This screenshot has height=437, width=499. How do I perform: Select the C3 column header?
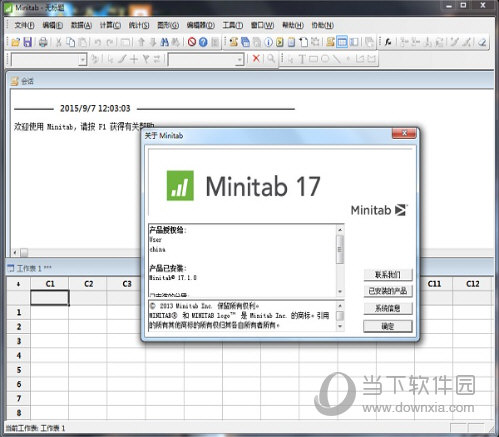click(127, 284)
